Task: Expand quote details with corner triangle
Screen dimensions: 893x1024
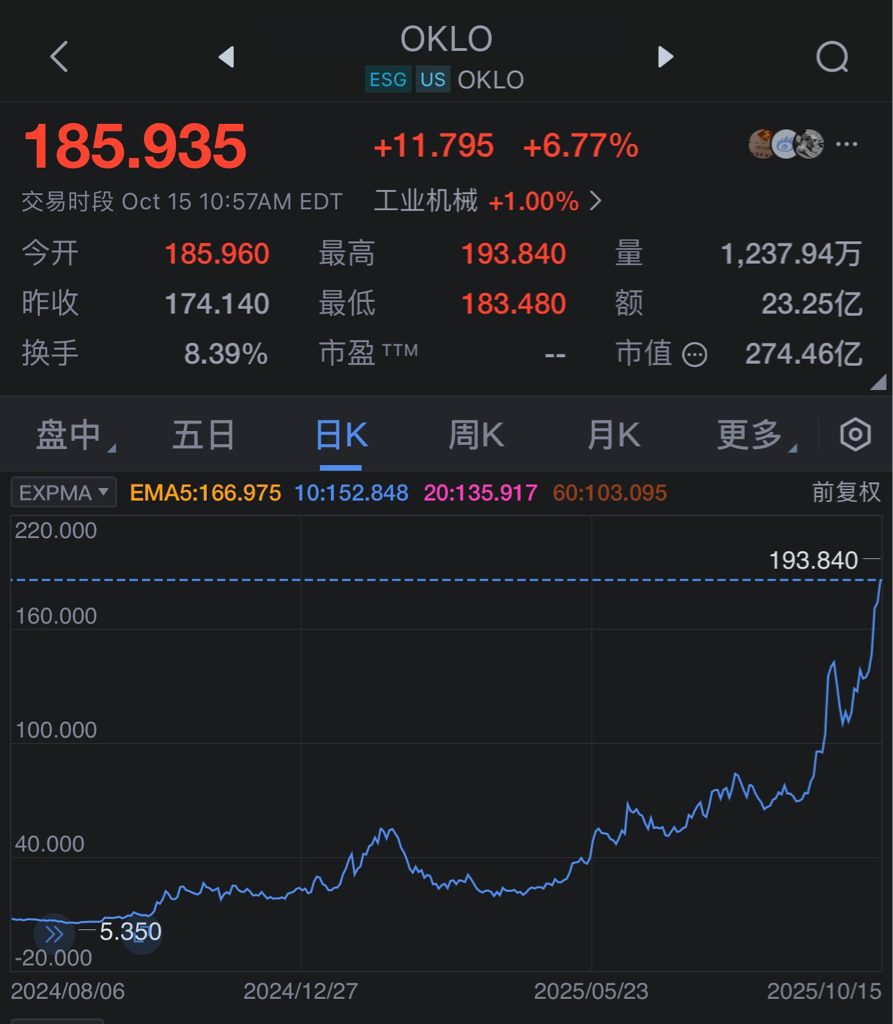Action: click(878, 382)
